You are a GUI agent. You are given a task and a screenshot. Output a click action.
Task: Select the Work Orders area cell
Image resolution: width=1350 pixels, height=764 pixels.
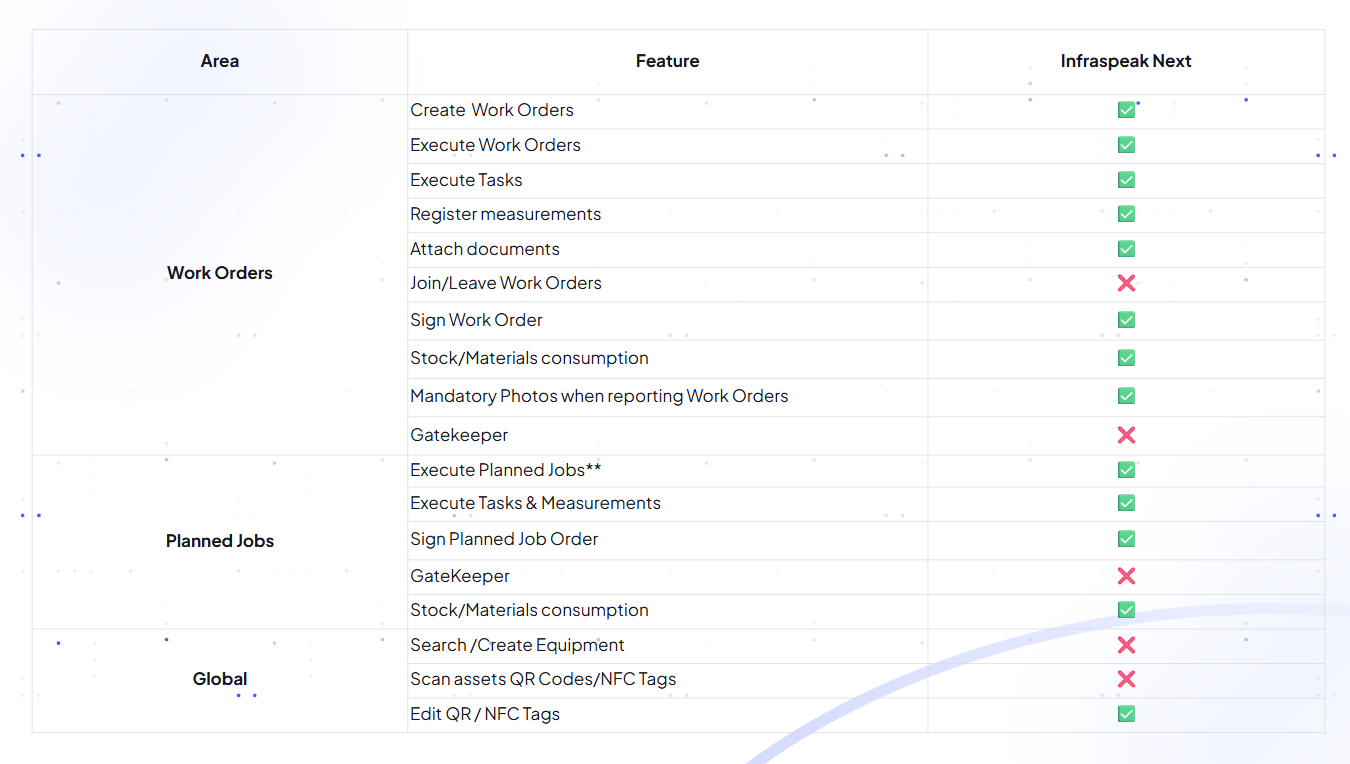[x=220, y=273]
